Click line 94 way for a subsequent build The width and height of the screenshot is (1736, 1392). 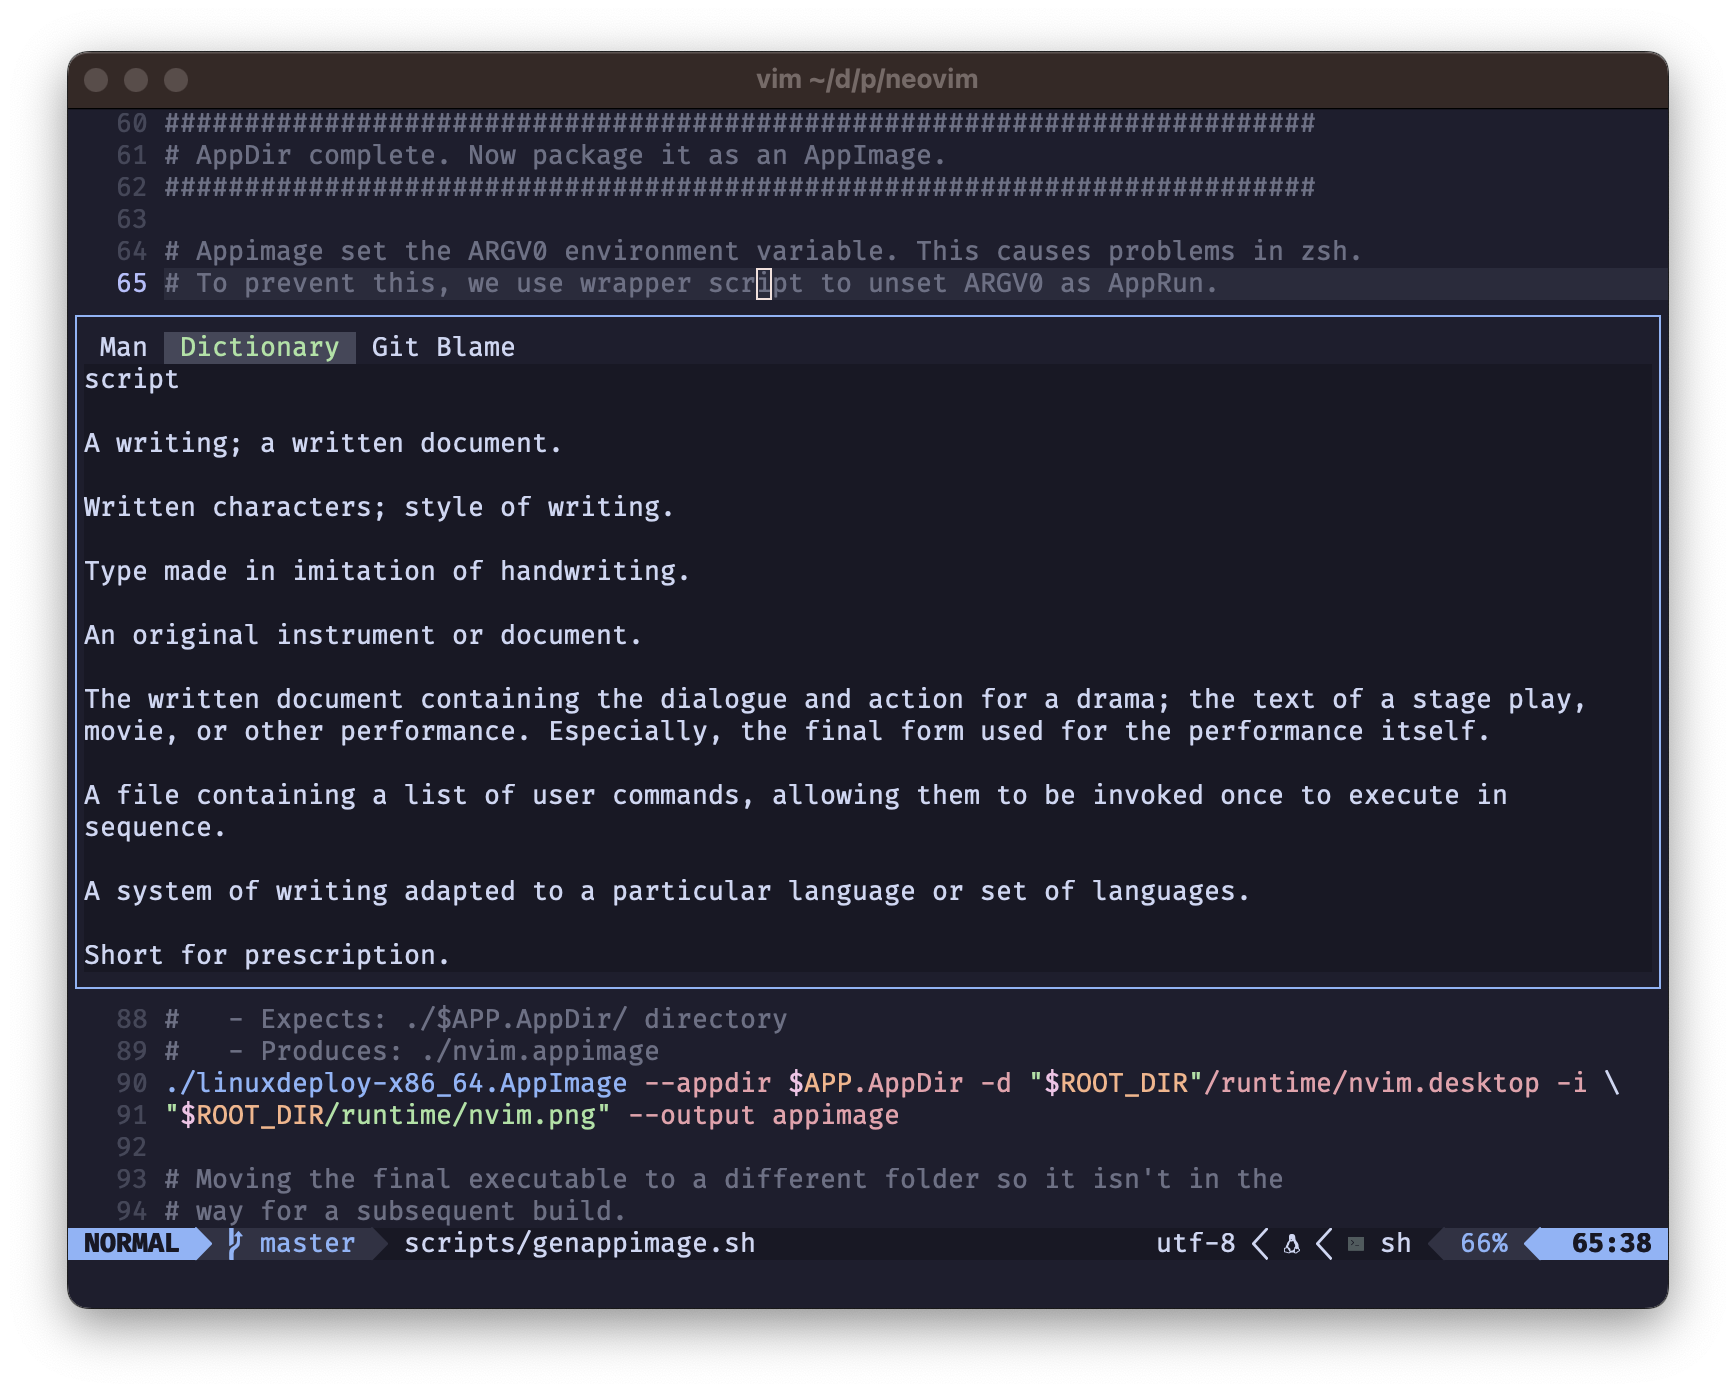[x=395, y=1211]
